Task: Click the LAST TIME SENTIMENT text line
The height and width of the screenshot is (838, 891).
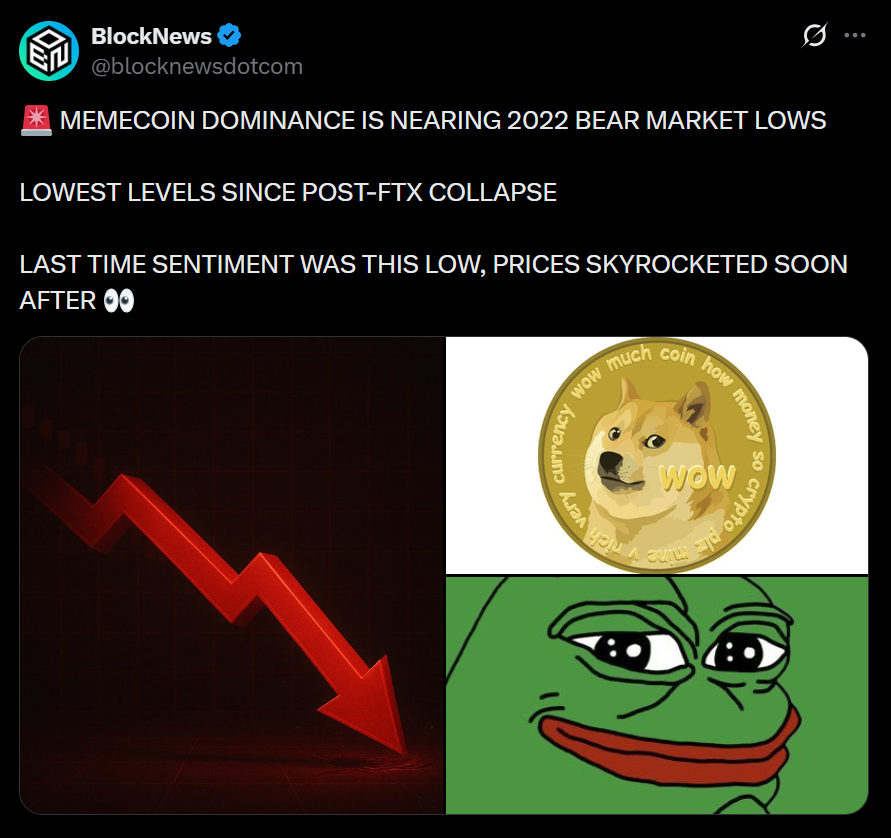Action: coord(434,265)
